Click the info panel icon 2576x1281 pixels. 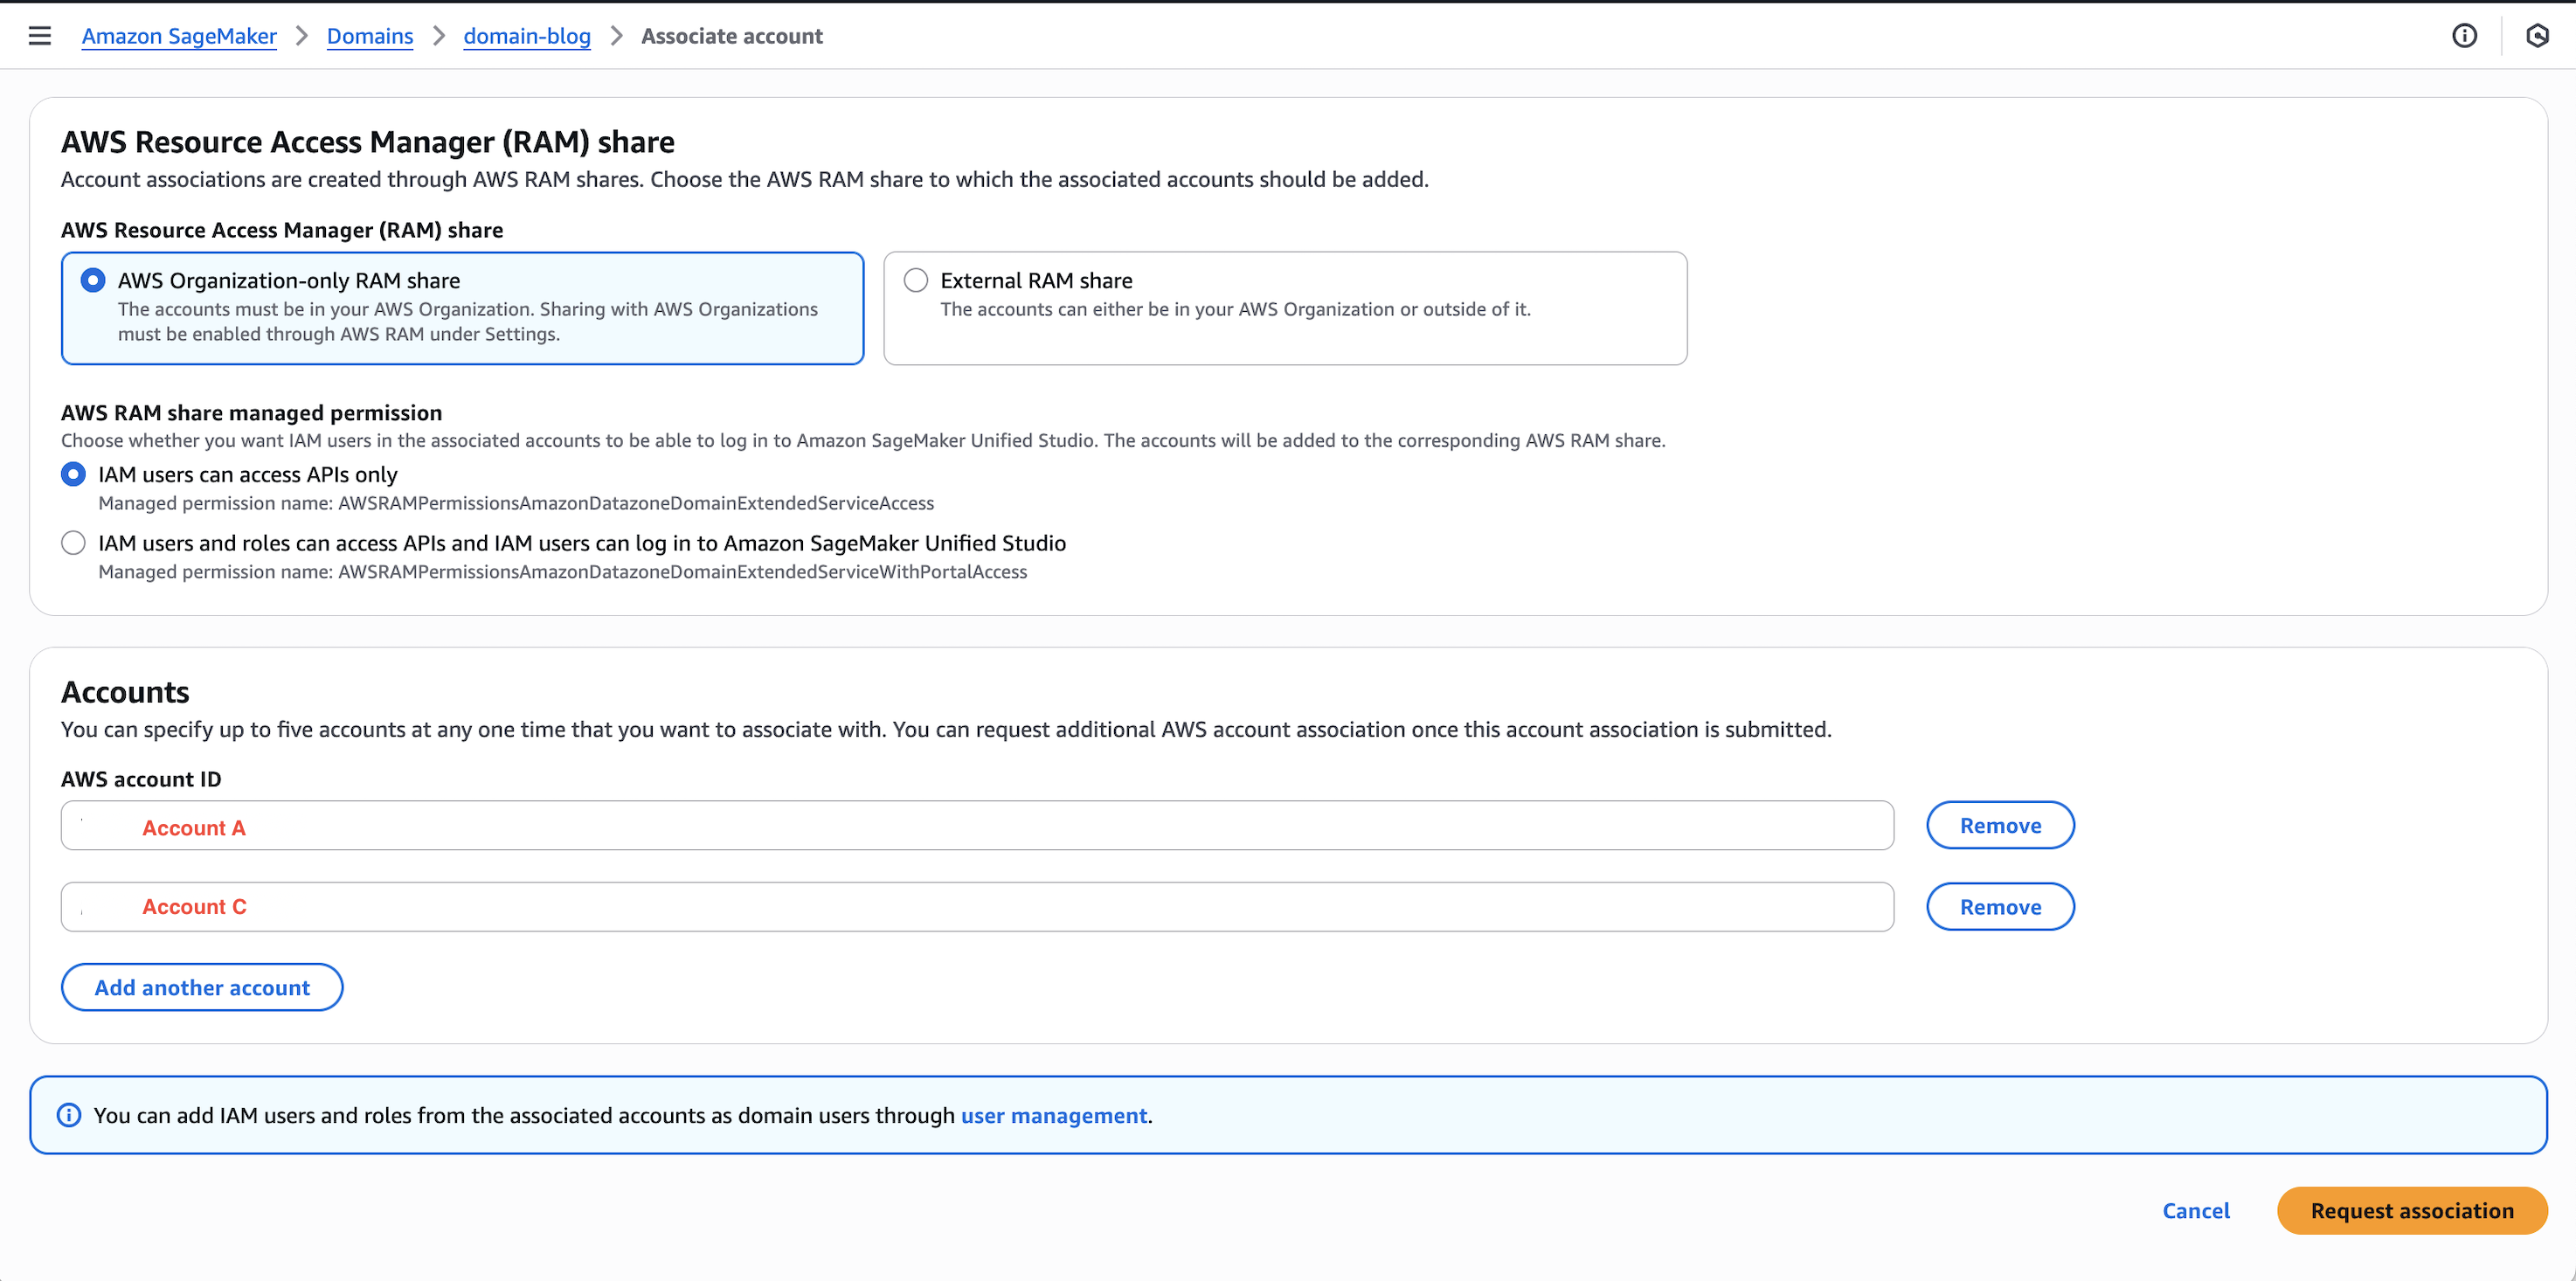coord(2464,36)
